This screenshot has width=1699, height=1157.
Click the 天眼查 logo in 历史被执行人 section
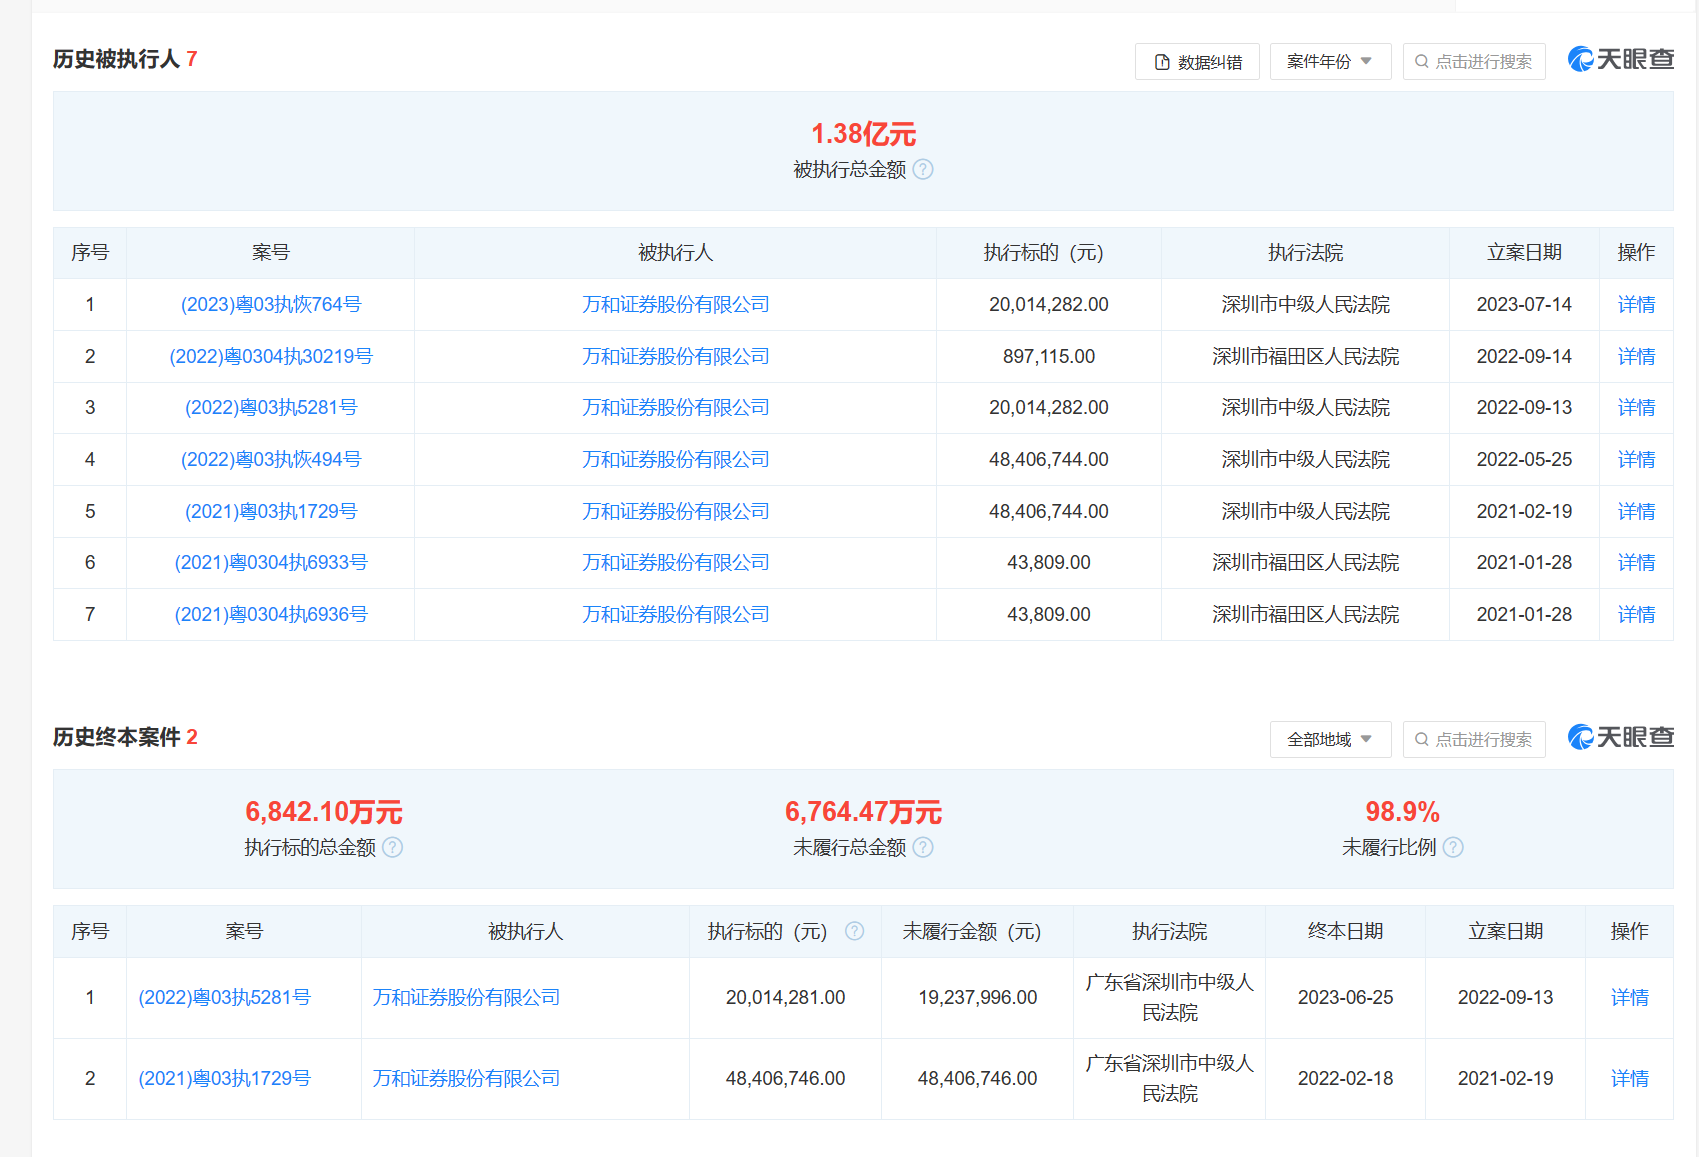point(1620,60)
